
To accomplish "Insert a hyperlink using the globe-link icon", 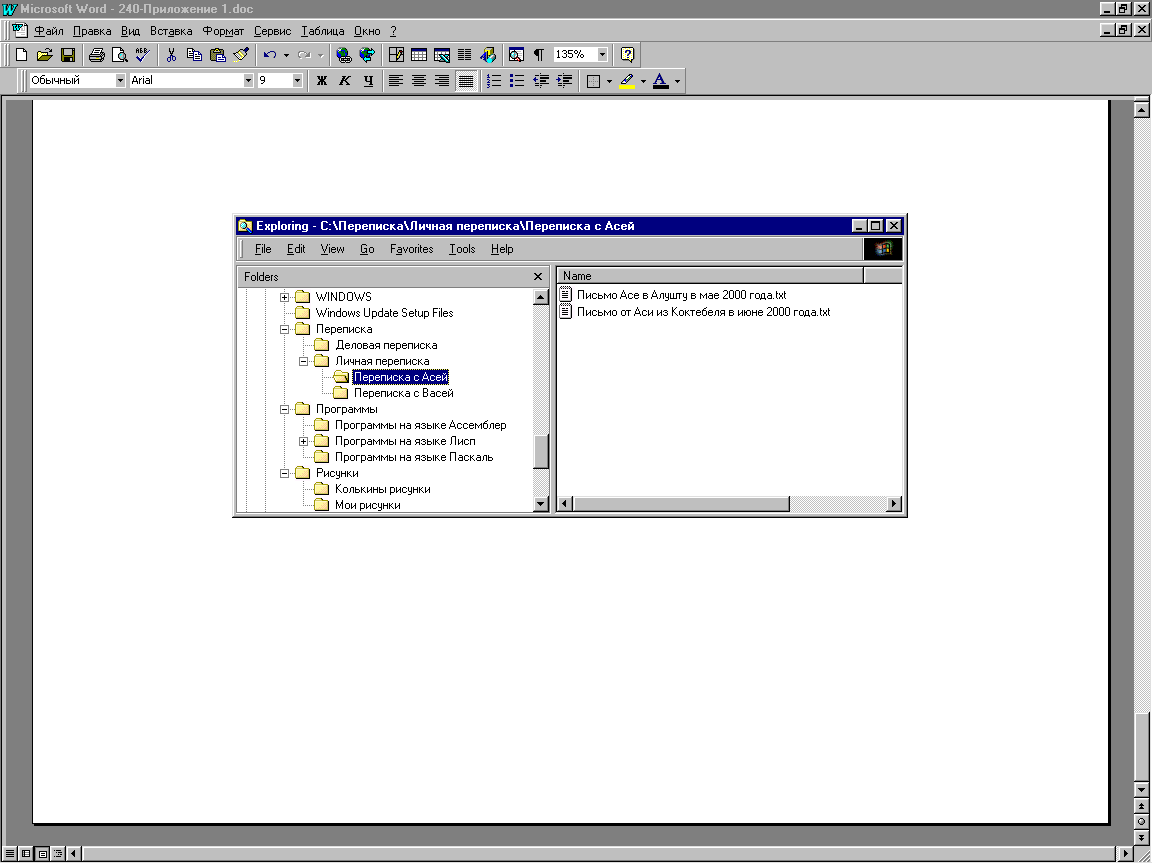I will pyautogui.click(x=343, y=54).
